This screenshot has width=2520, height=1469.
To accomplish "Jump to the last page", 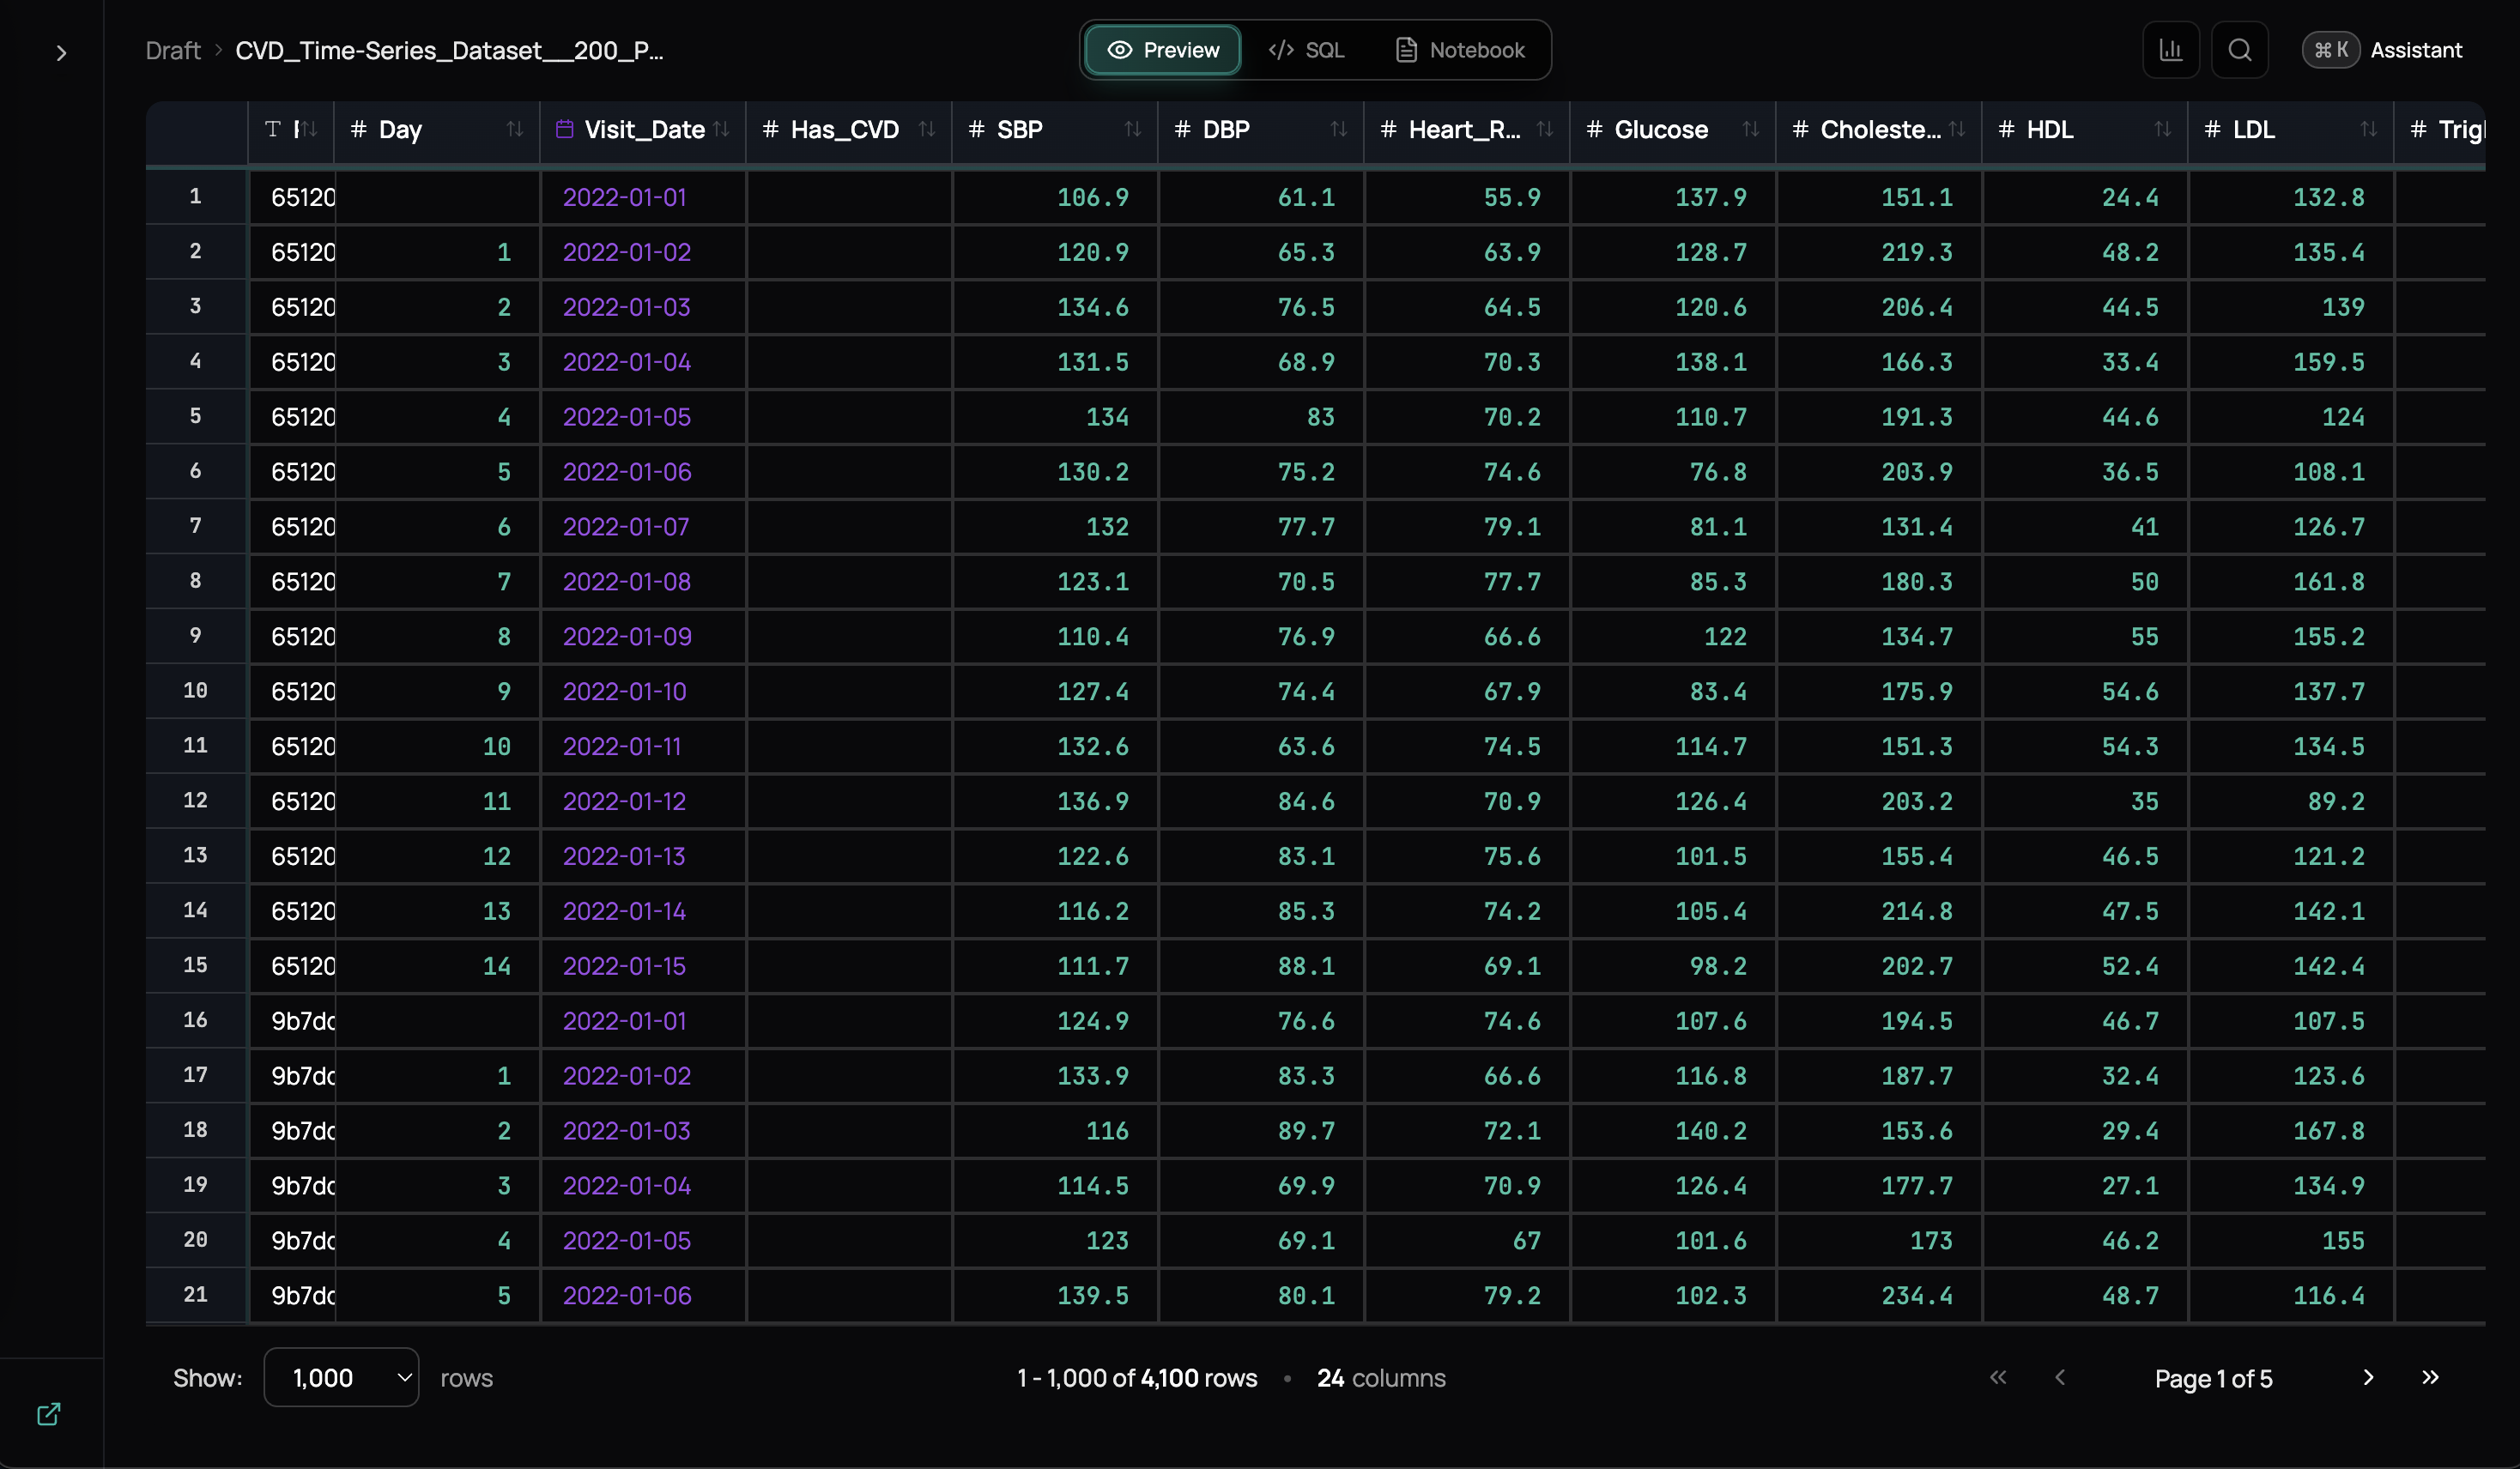I will pos(2430,1378).
